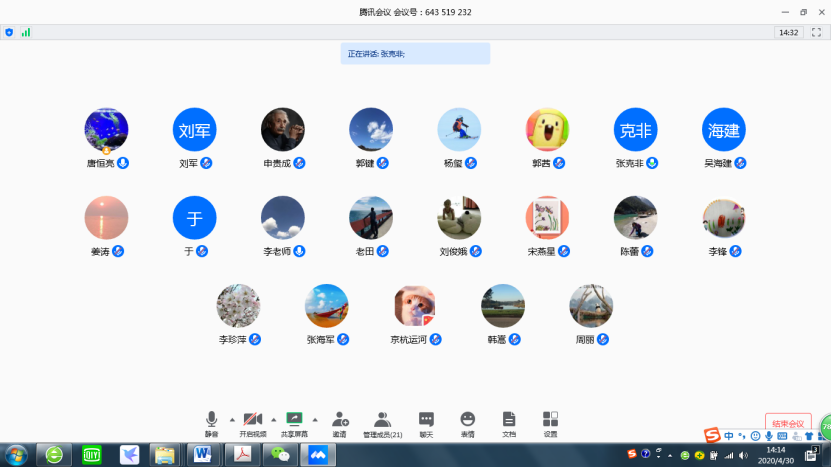Click the 静音 mute microphone icon
The image size is (831, 467).
pos(211,419)
